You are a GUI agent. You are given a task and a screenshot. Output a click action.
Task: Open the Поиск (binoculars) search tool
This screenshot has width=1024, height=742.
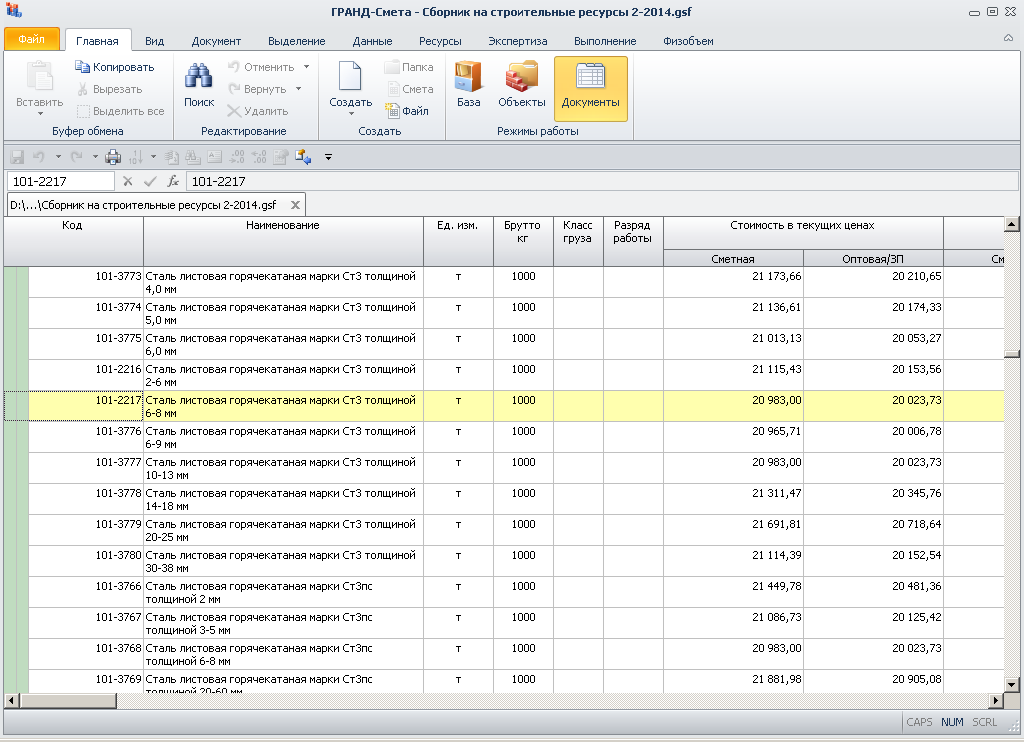tap(199, 86)
